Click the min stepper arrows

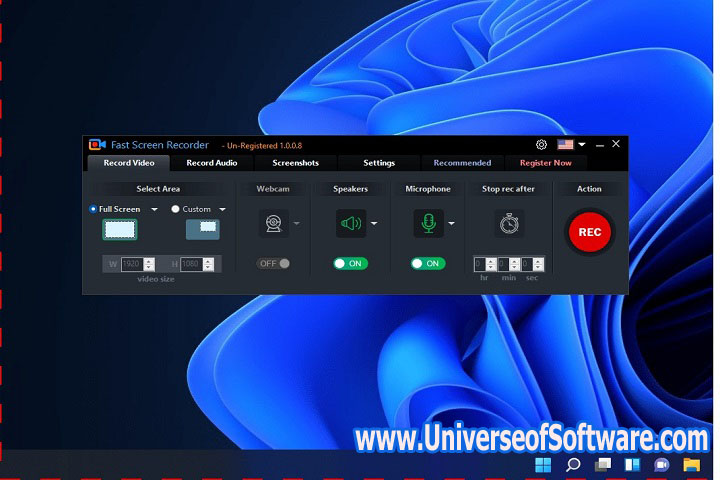514,264
